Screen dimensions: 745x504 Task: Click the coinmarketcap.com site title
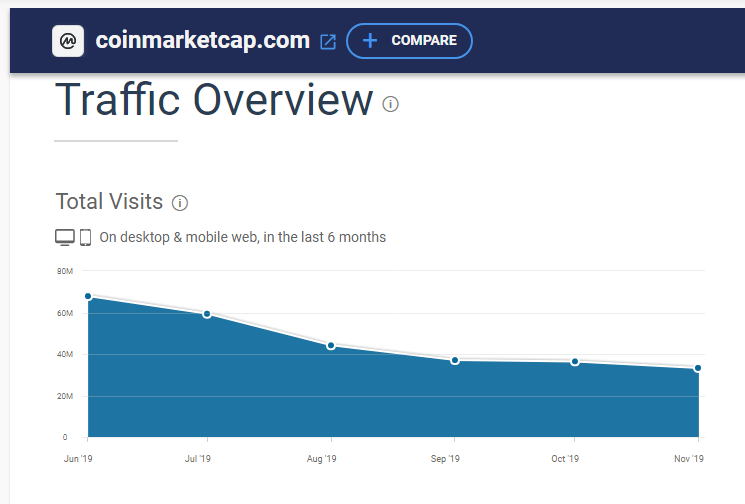(202, 40)
